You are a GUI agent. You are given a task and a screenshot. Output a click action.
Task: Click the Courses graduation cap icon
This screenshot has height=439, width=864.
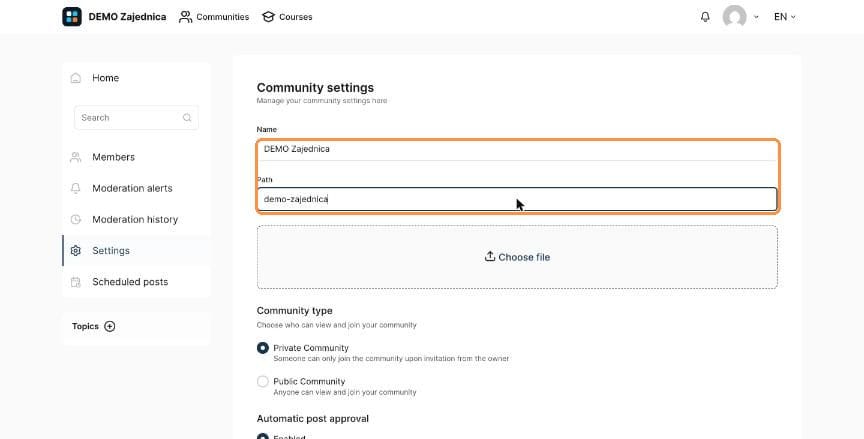pos(268,17)
